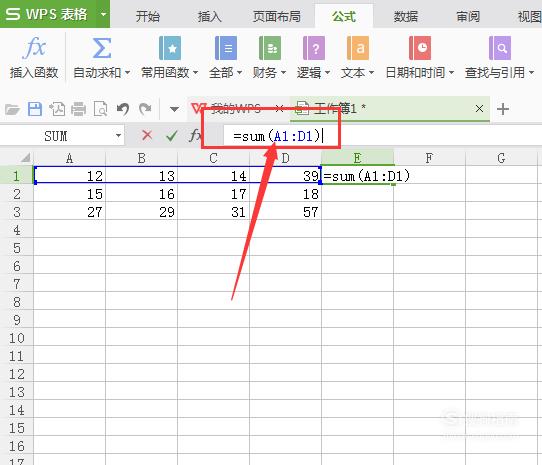This screenshot has width=542, height=465.
Task: Expand the 常用函数 dropdown arrow
Action: pos(195,73)
